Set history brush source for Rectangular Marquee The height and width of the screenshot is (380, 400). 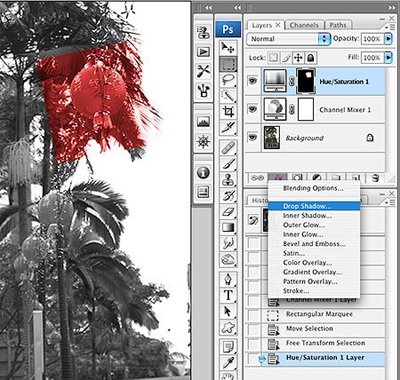coord(254,314)
